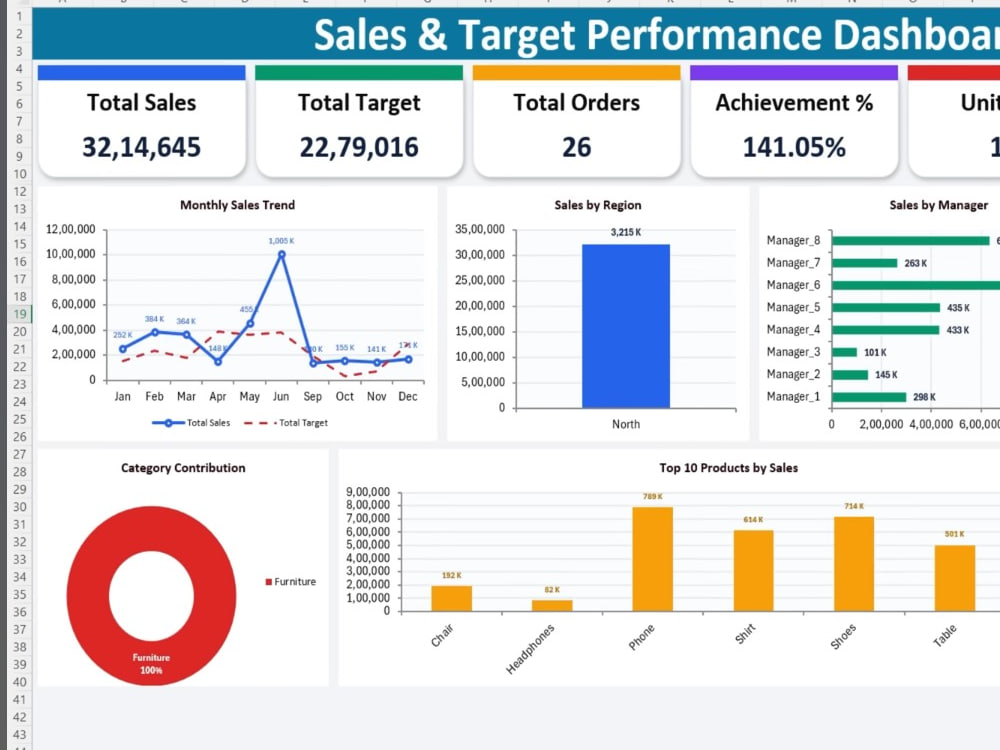This screenshot has height=750, width=1000.
Task: Select the 501 K data label
Action: pos(955,534)
